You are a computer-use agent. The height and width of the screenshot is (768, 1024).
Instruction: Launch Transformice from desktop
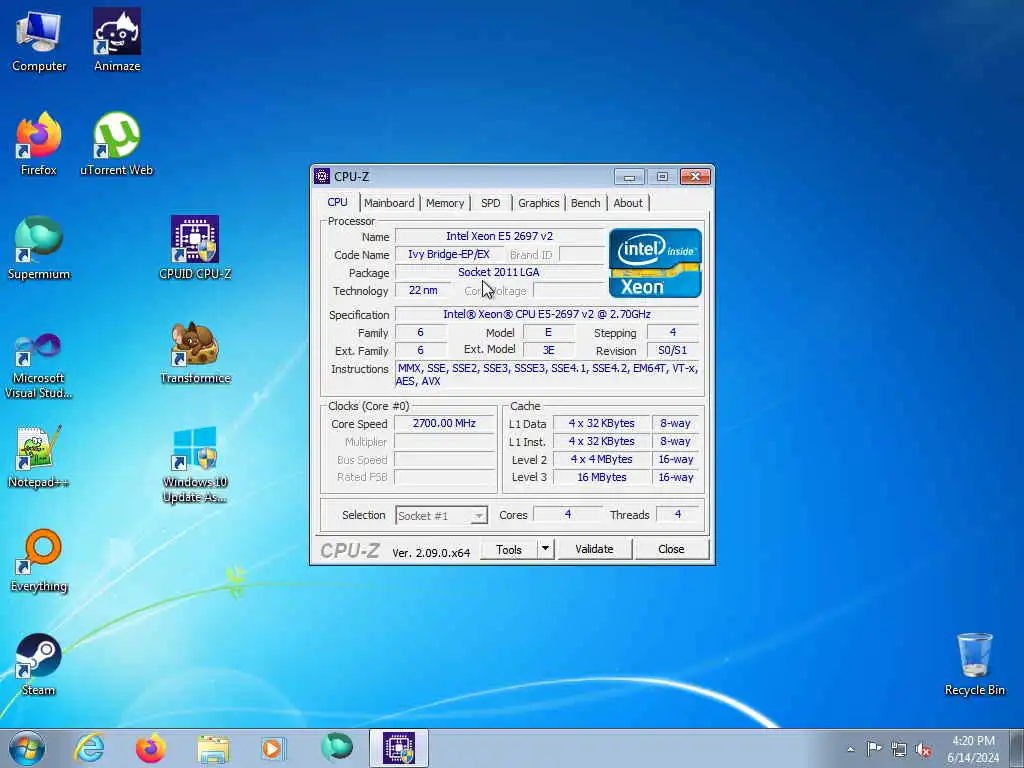(x=195, y=353)
